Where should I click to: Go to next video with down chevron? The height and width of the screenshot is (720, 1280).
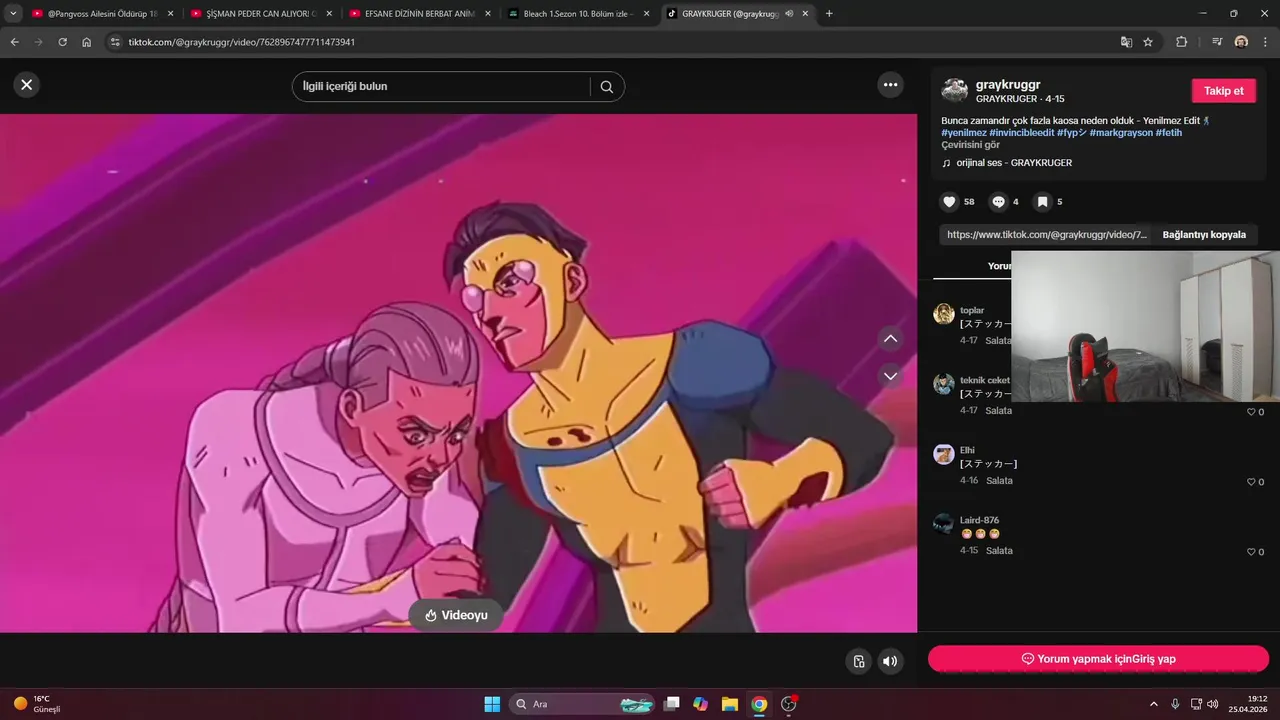[x=890, y=376]
